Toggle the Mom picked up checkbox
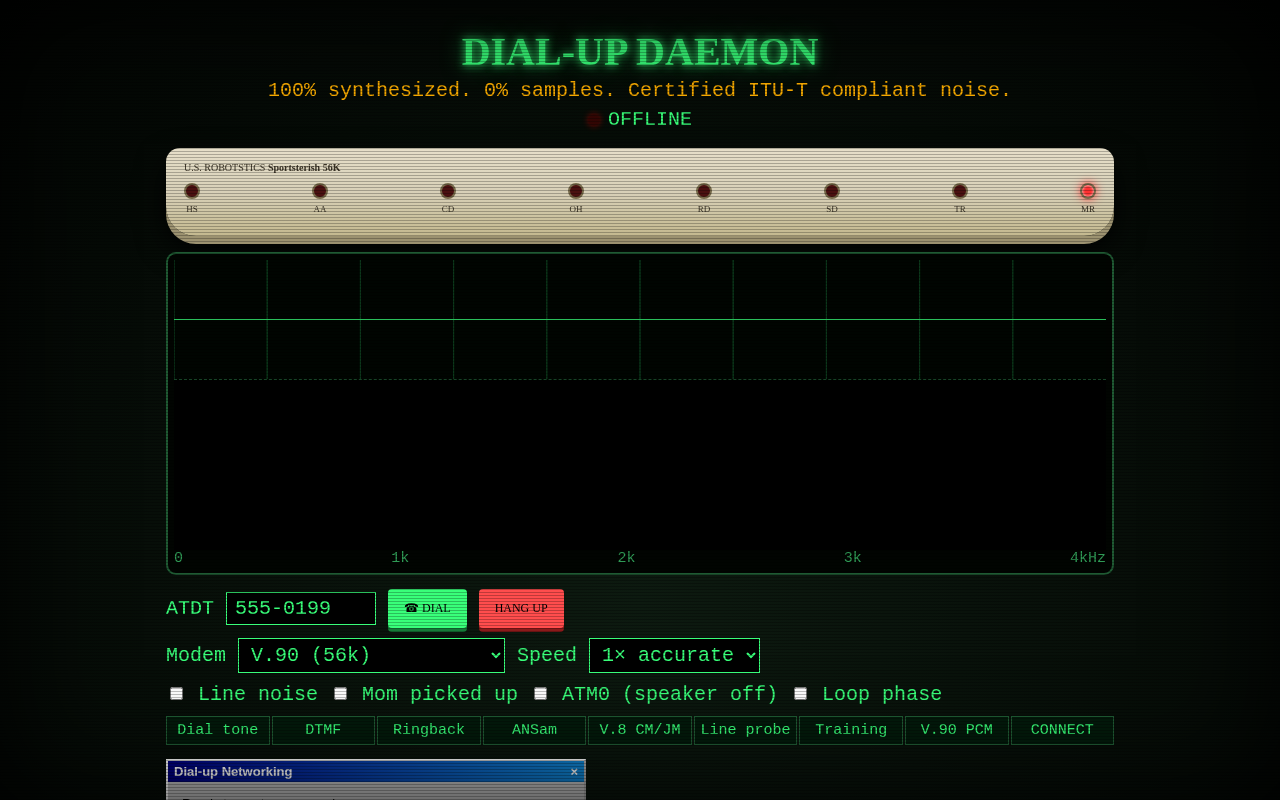The width and height of the screenshot is (1280, 800). tap(340, 694)
